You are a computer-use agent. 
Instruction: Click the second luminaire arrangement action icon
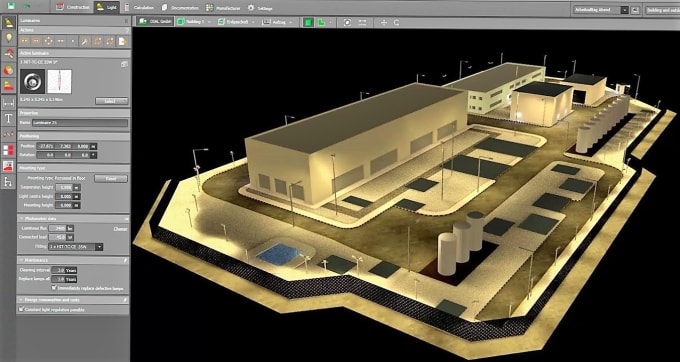click(37, 41)
